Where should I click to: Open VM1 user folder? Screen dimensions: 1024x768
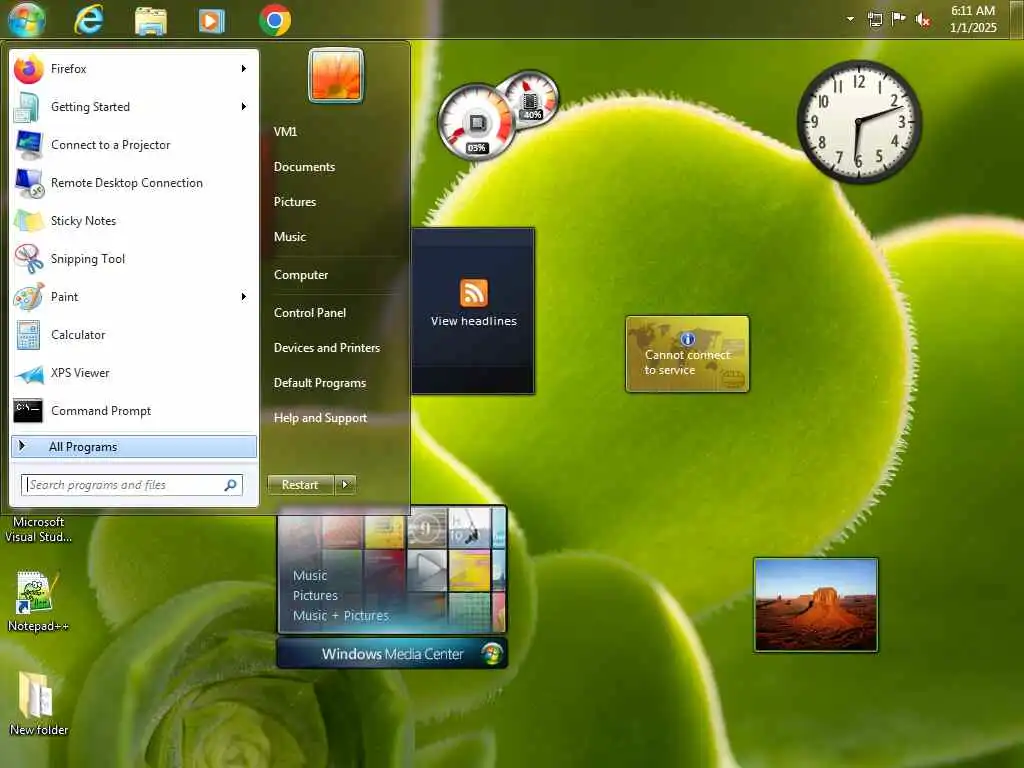click(285, 132)
